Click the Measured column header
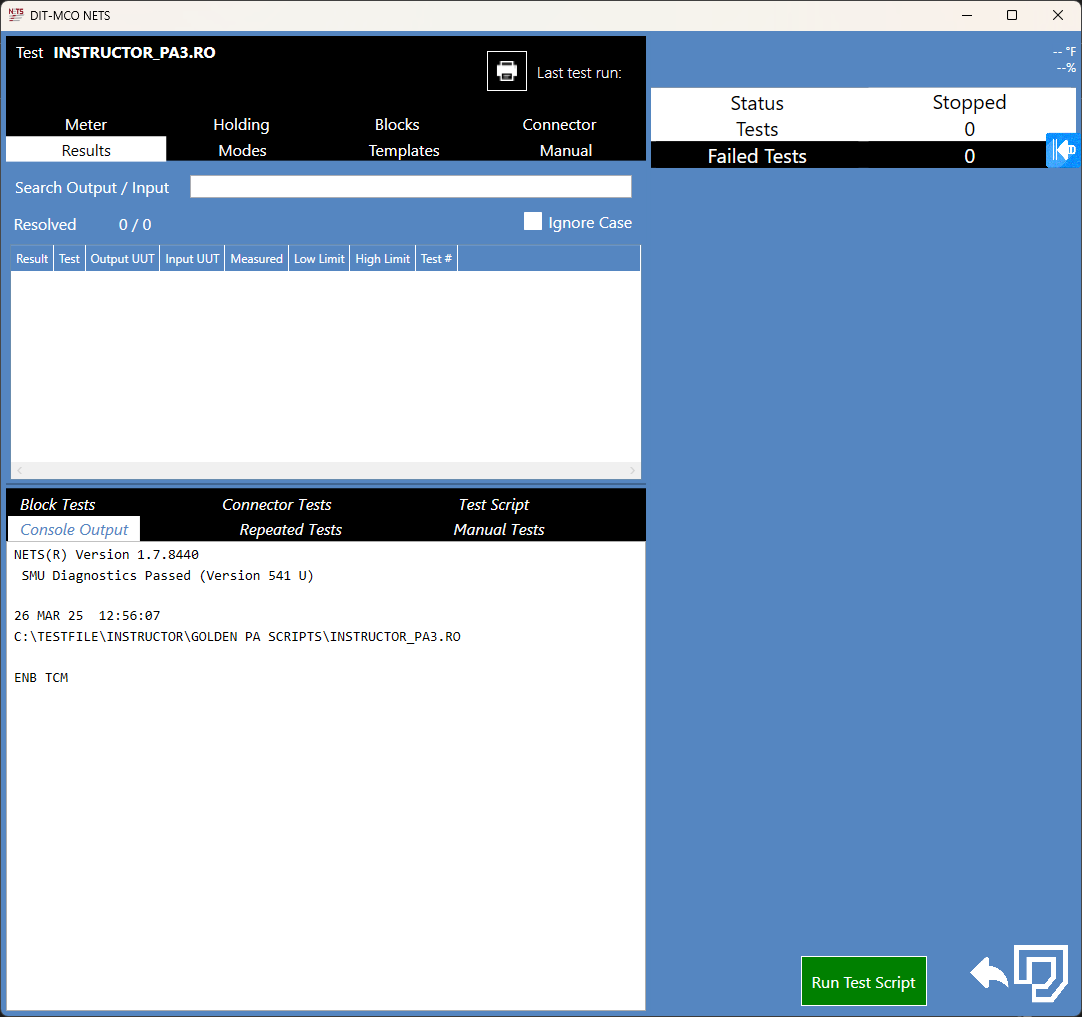 coord(256,258)
